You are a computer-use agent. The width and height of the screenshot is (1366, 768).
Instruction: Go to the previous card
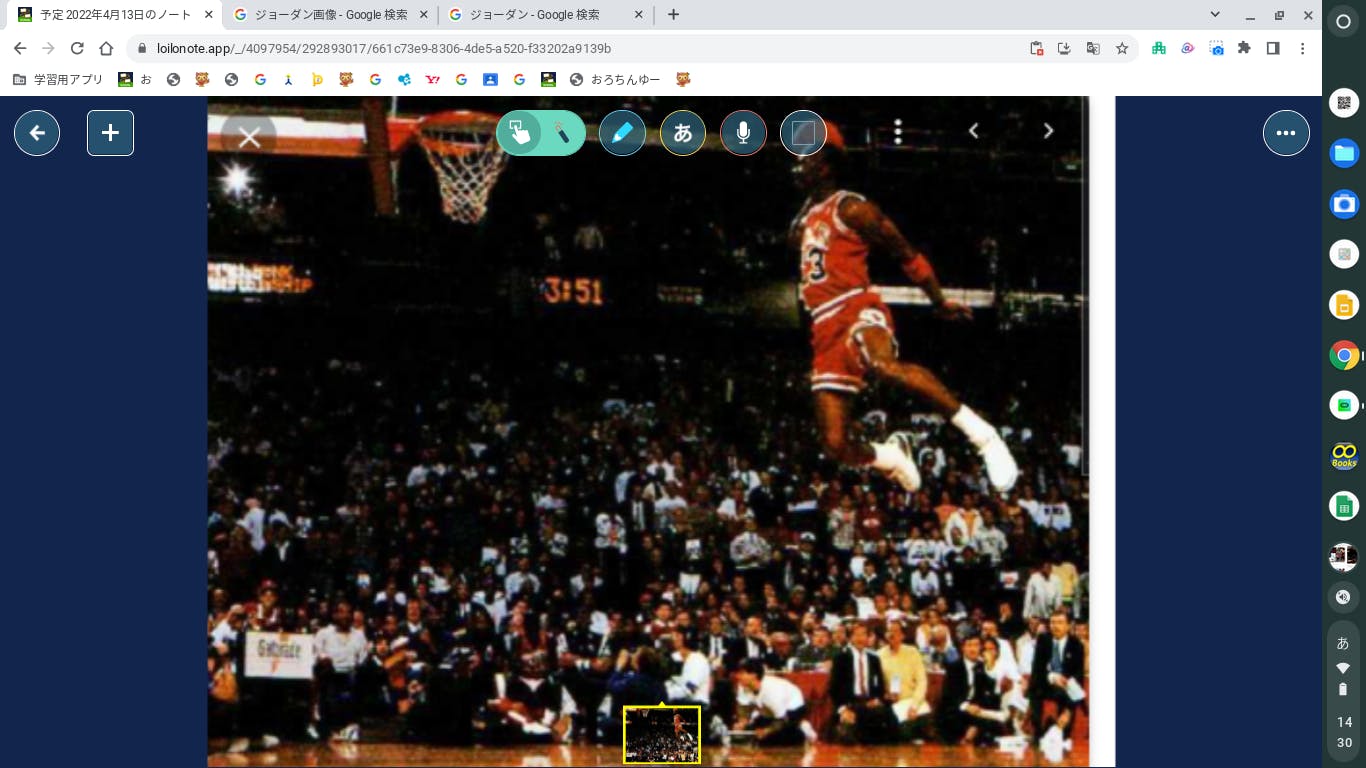click(x=973, y=131)
